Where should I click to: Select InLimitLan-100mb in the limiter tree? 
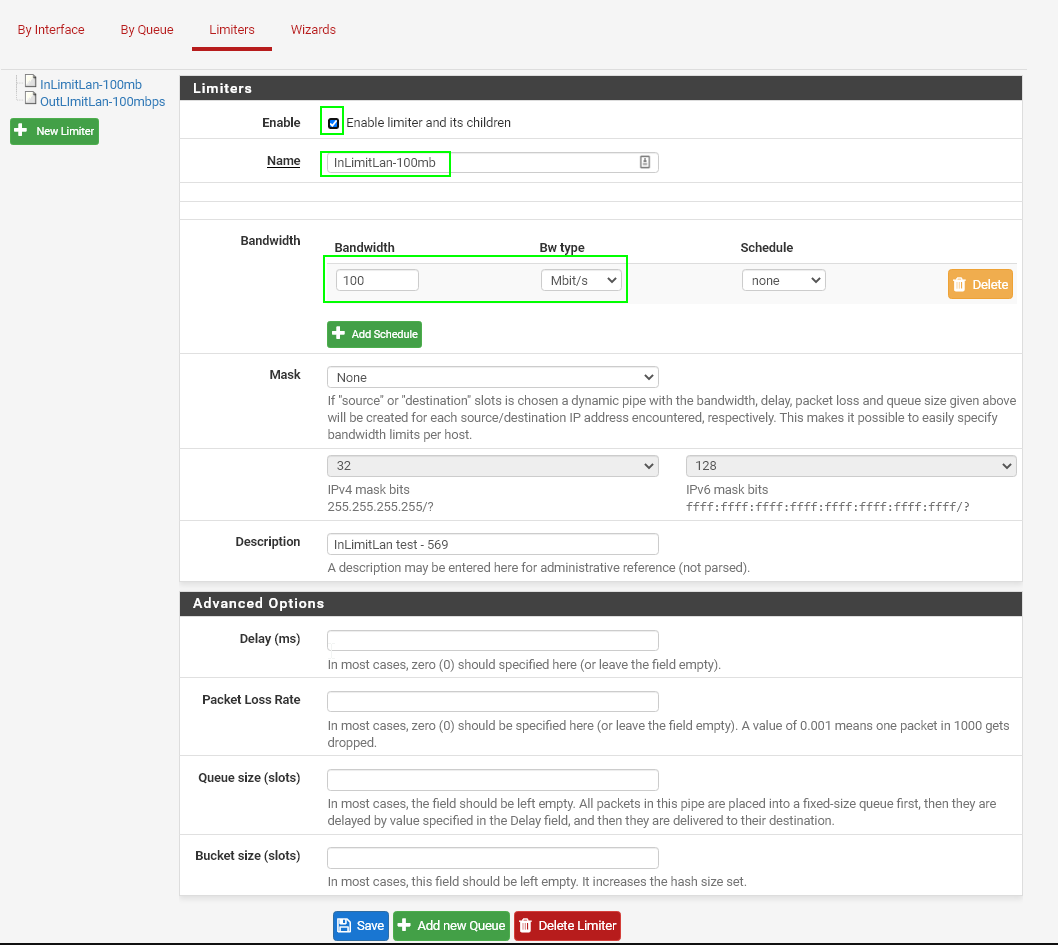pyautogui.click(x=90, y=84)
